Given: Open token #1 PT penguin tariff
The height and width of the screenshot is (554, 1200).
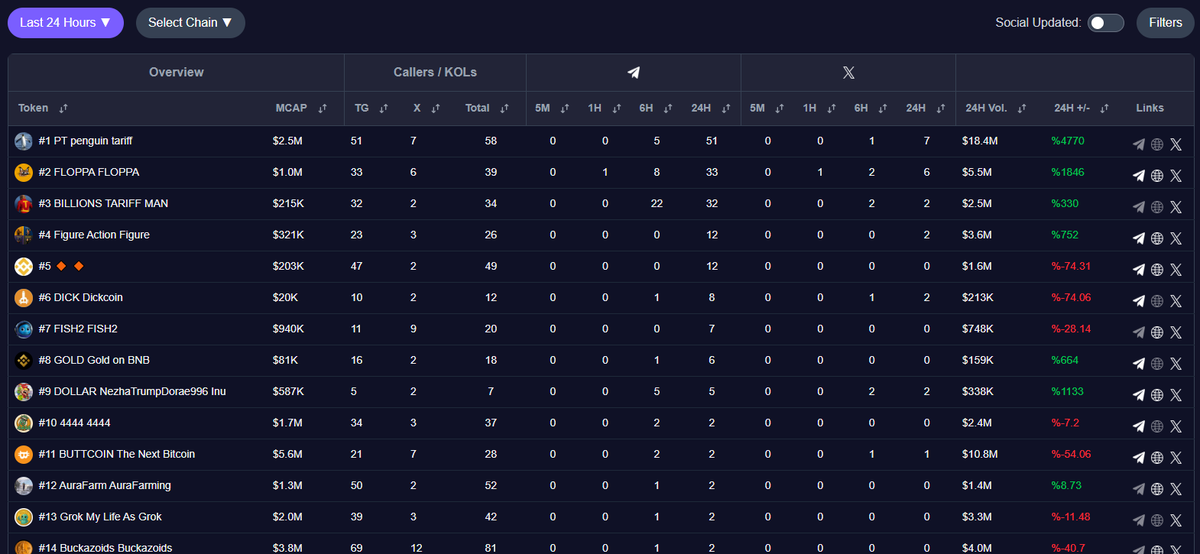Looking at the screenshot, I should (85, 141).
